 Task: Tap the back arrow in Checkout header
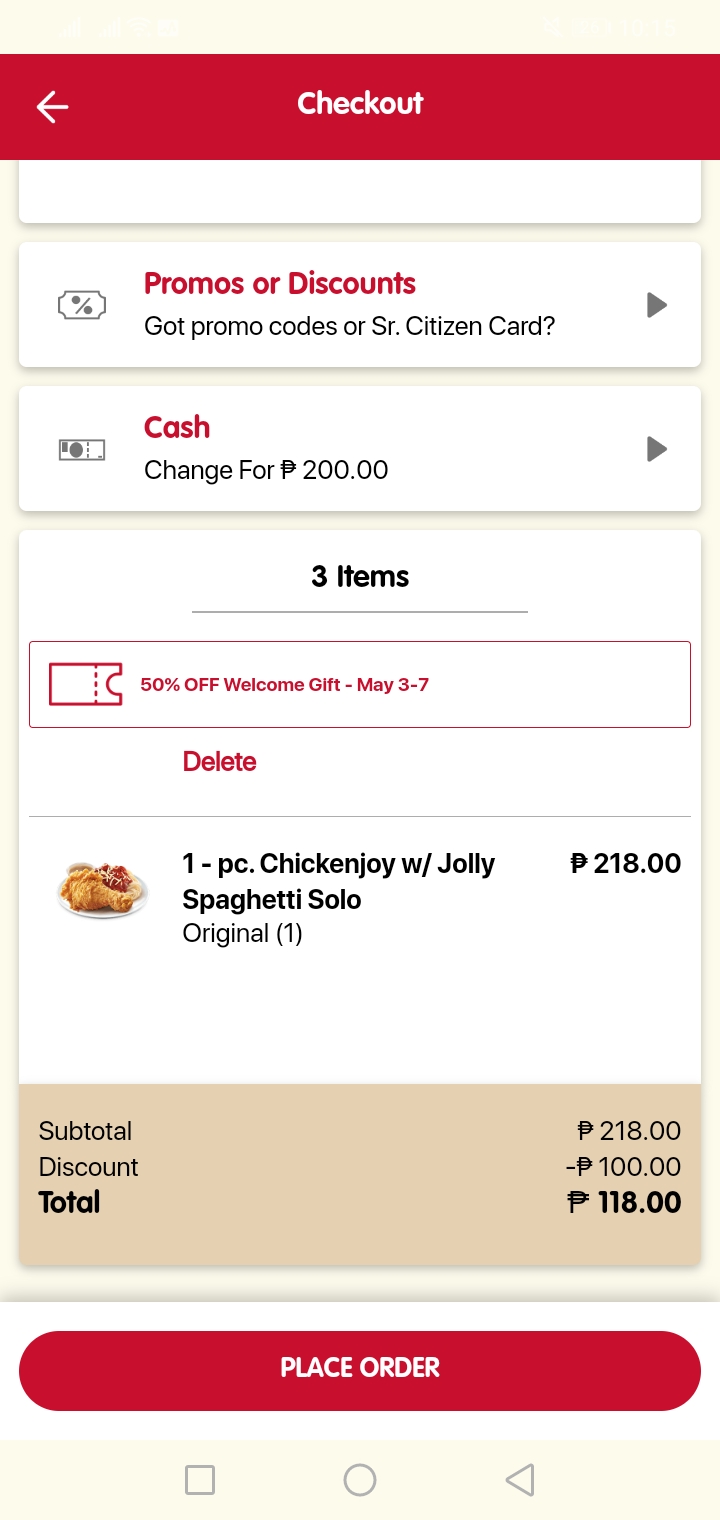(x=52, y=107)
